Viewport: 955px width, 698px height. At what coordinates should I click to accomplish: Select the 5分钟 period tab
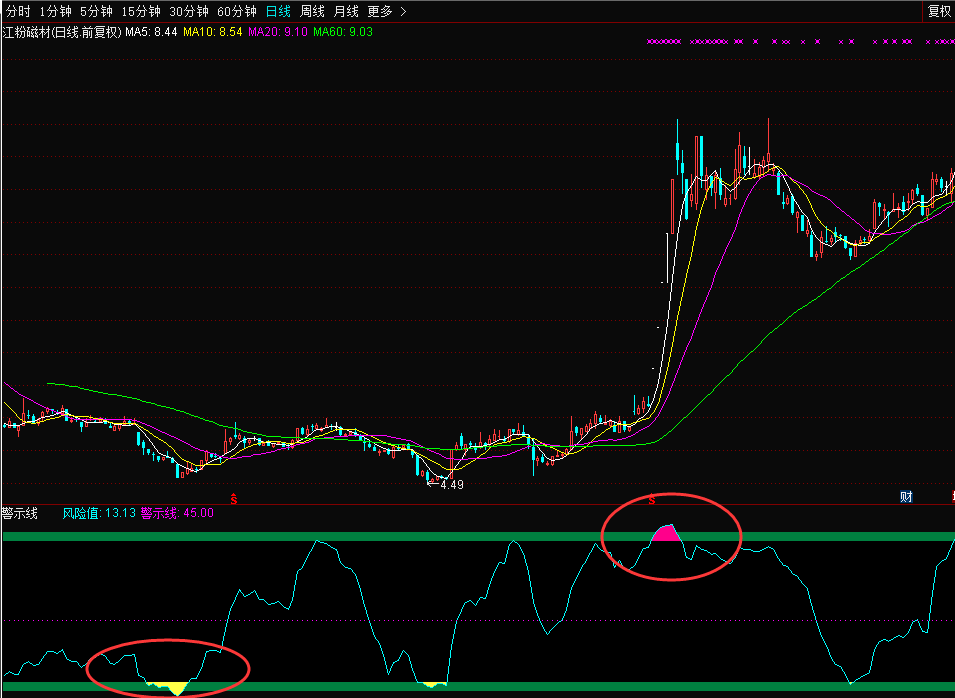[96, 11]
